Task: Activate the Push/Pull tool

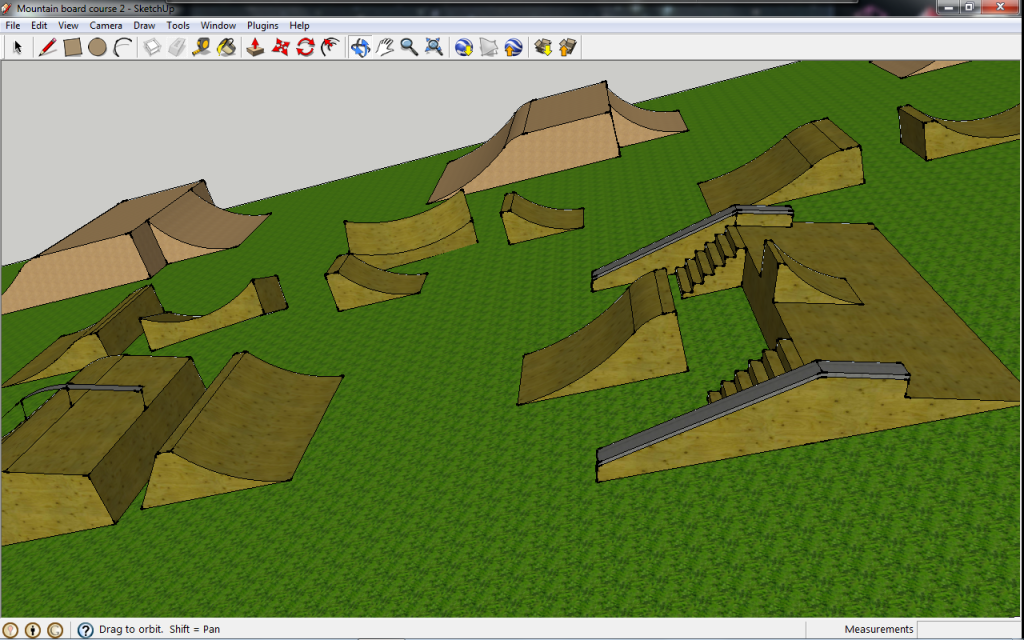Action: point(255,47)
